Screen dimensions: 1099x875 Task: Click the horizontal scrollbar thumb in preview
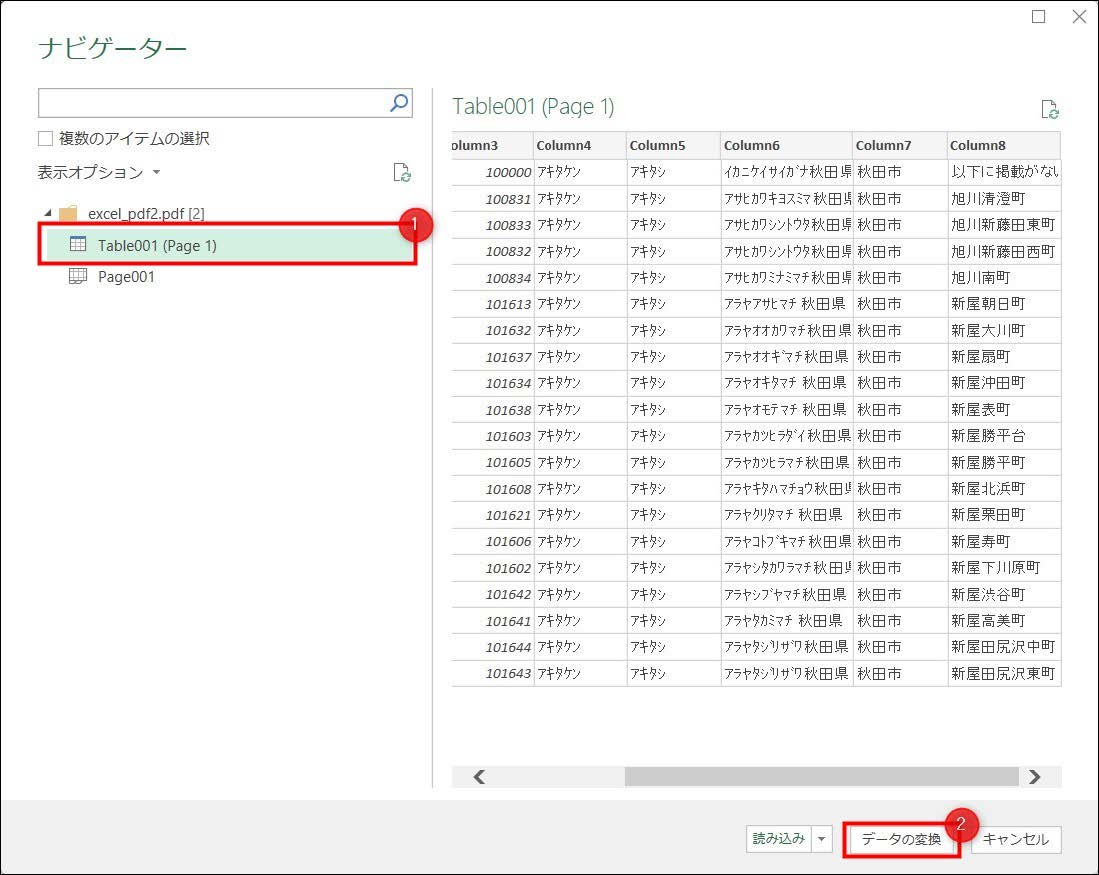pyautogui.click(x=820, y=777)
